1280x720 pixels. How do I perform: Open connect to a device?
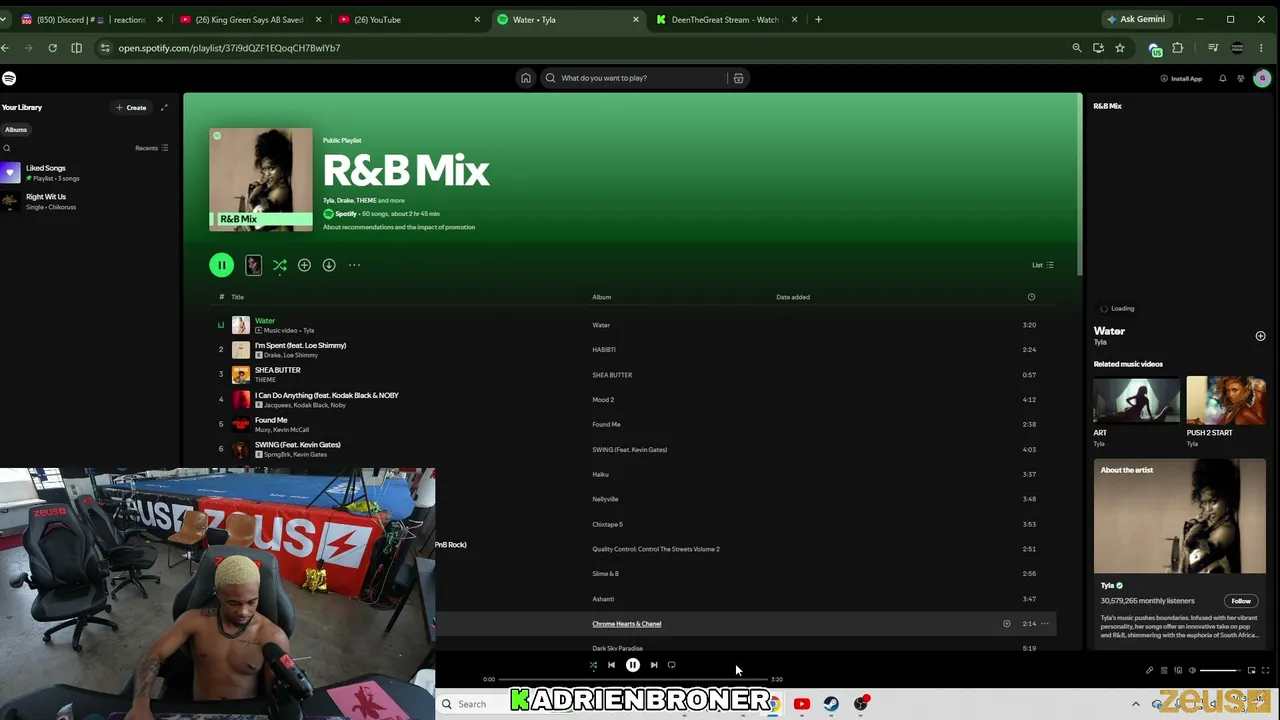(1178, 670)
